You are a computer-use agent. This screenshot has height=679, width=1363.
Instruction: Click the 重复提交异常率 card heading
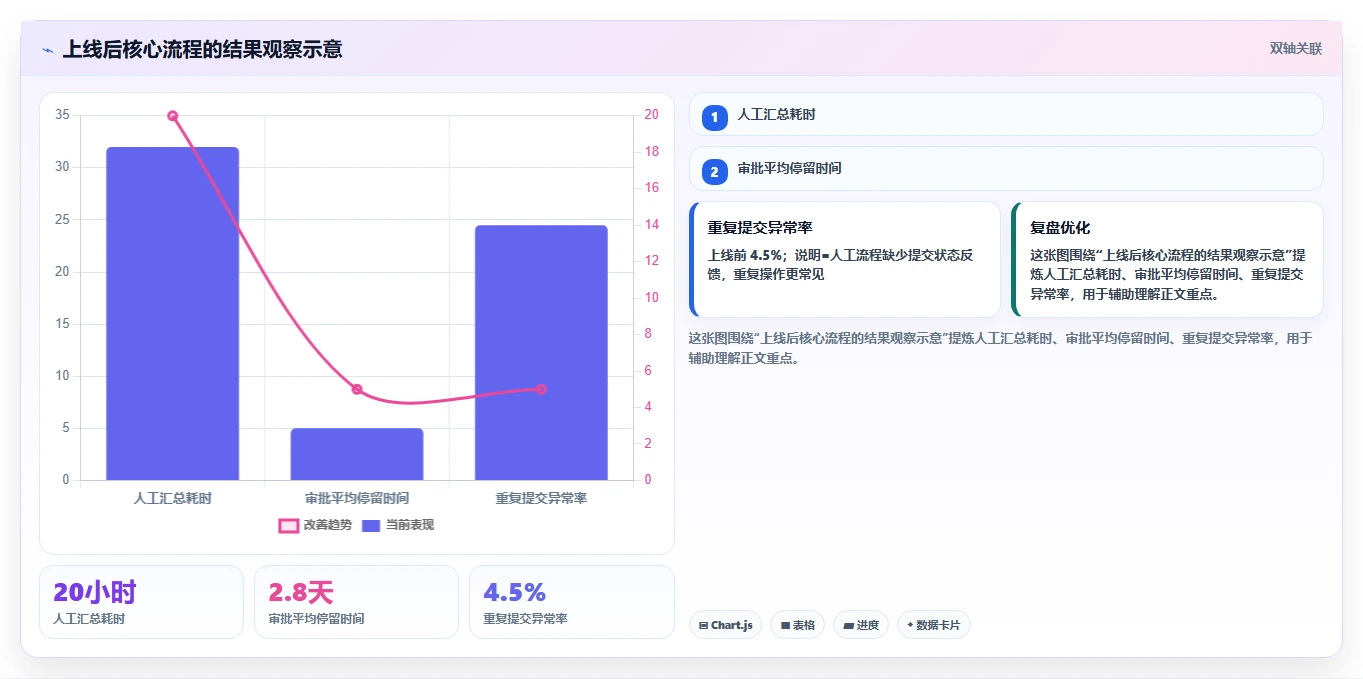pyautogui.click(x=760, y=228)
